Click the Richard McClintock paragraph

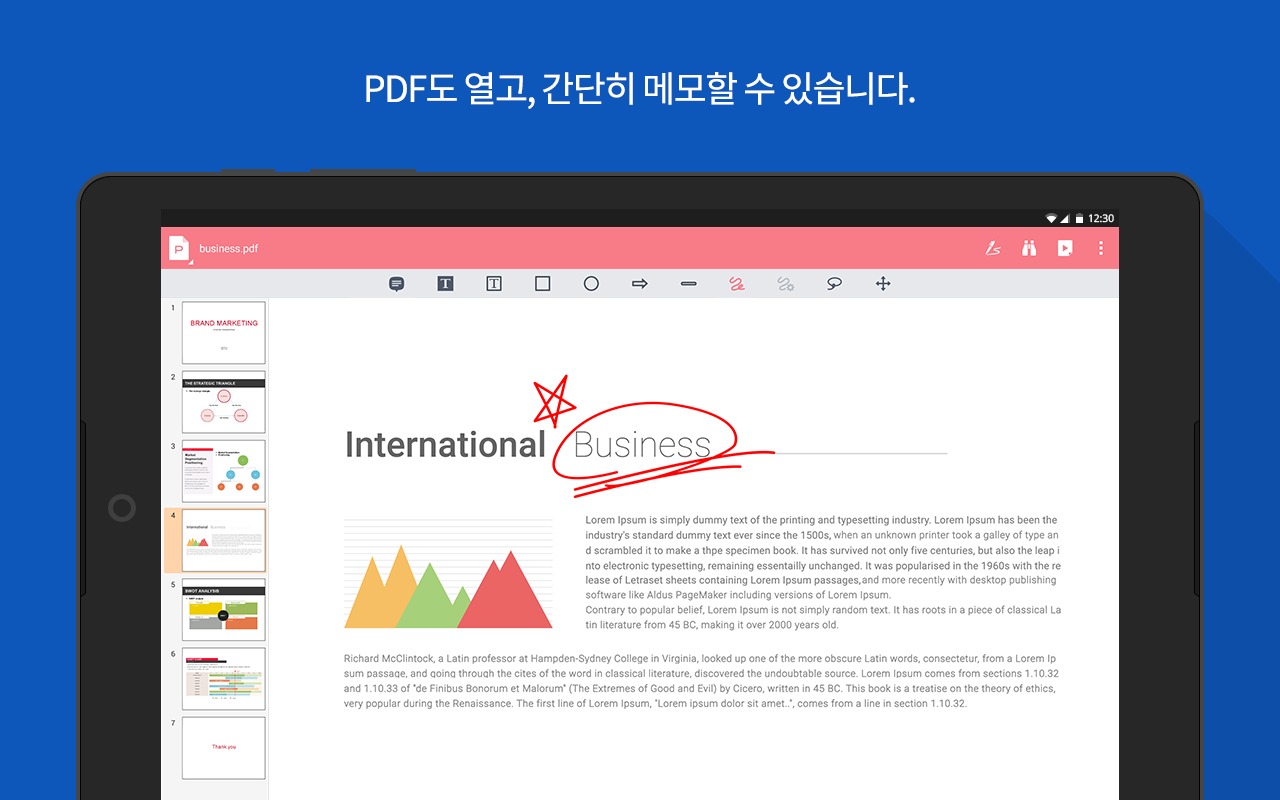pos(701,681)
